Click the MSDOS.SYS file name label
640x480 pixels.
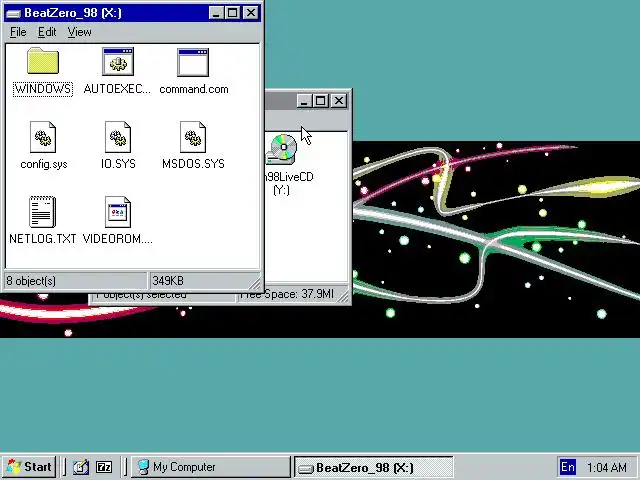(x=193, y=164)
